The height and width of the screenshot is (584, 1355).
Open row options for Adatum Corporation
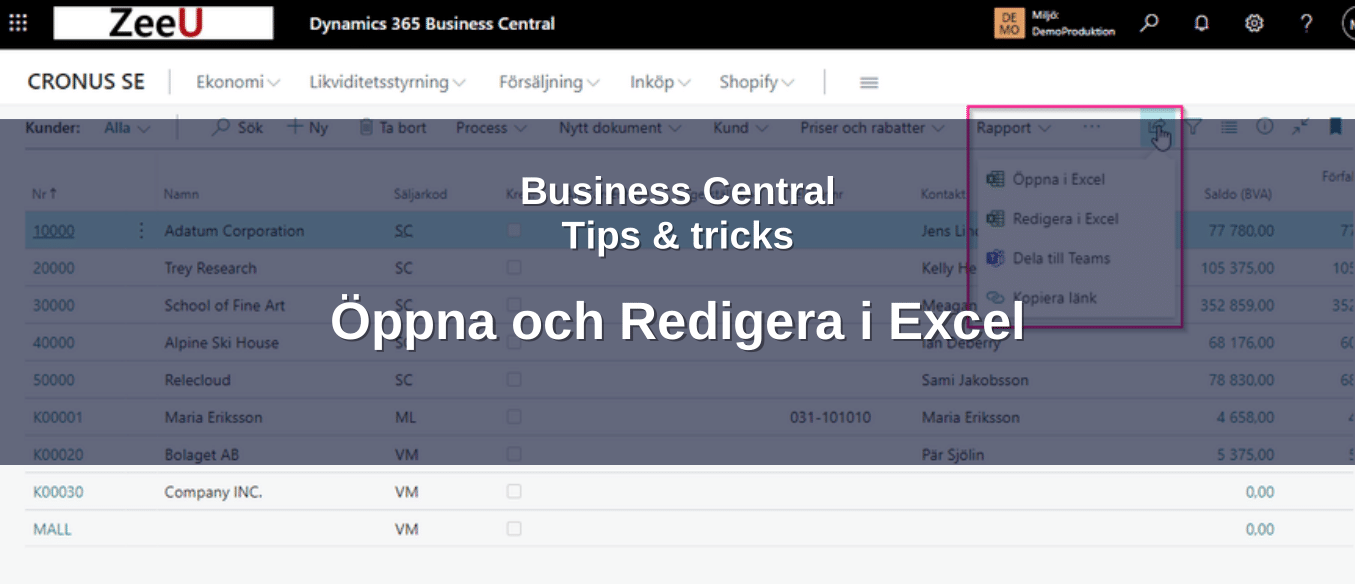click(141, 231)
